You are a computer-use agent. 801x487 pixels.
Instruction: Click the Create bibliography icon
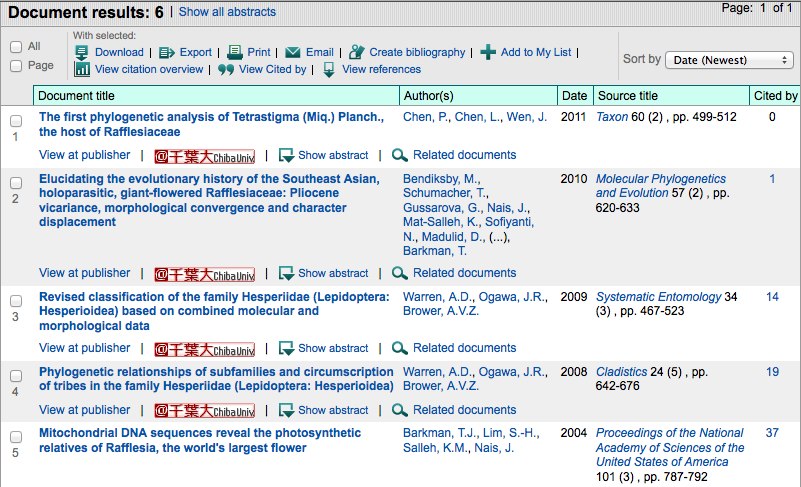tap(355, 52)
